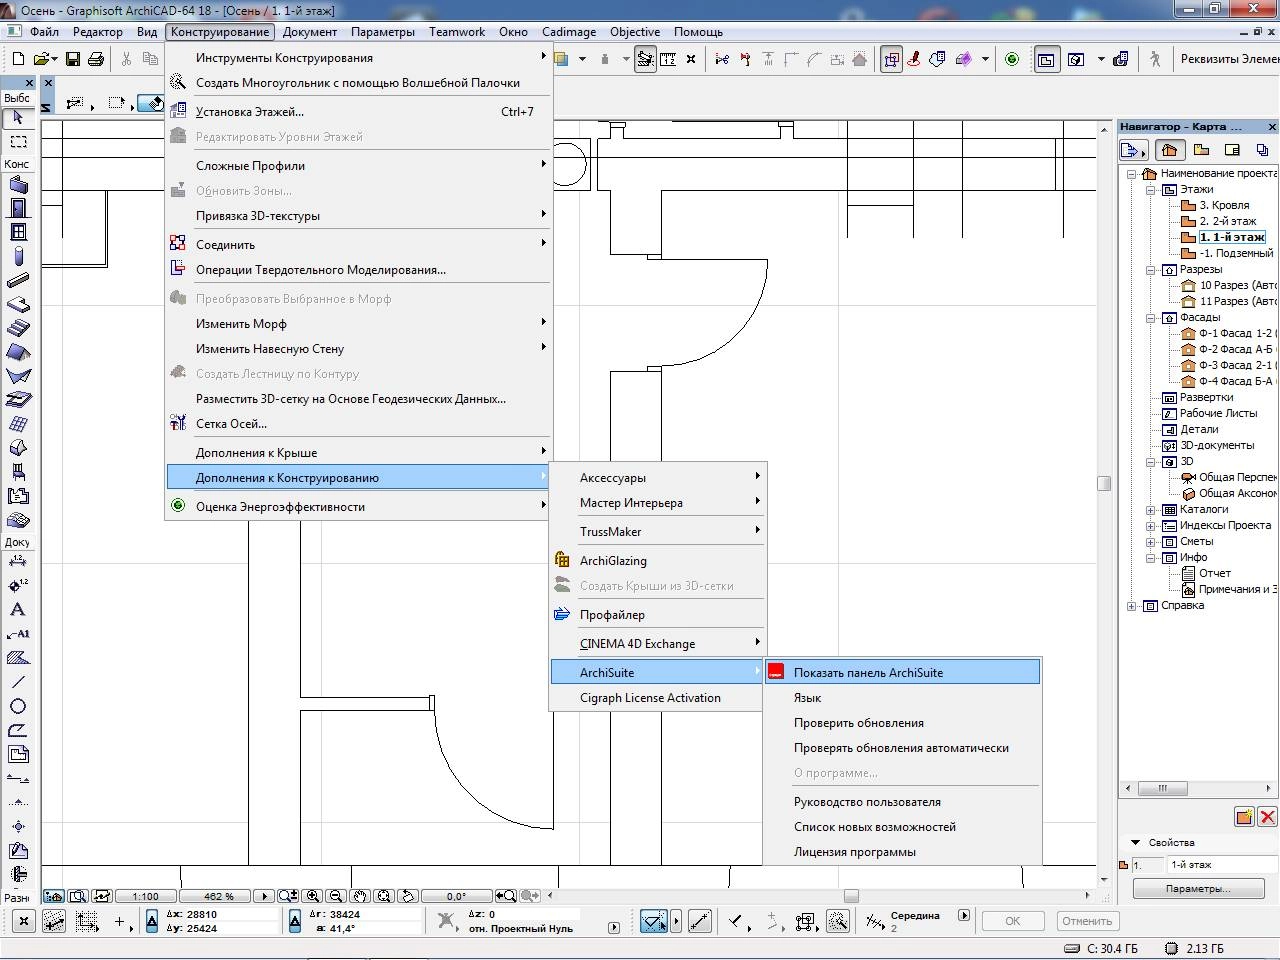This screenshot has width=1280, height=960.
Task: Select the Beam tool in toolbox
Action: click(18, 280)
